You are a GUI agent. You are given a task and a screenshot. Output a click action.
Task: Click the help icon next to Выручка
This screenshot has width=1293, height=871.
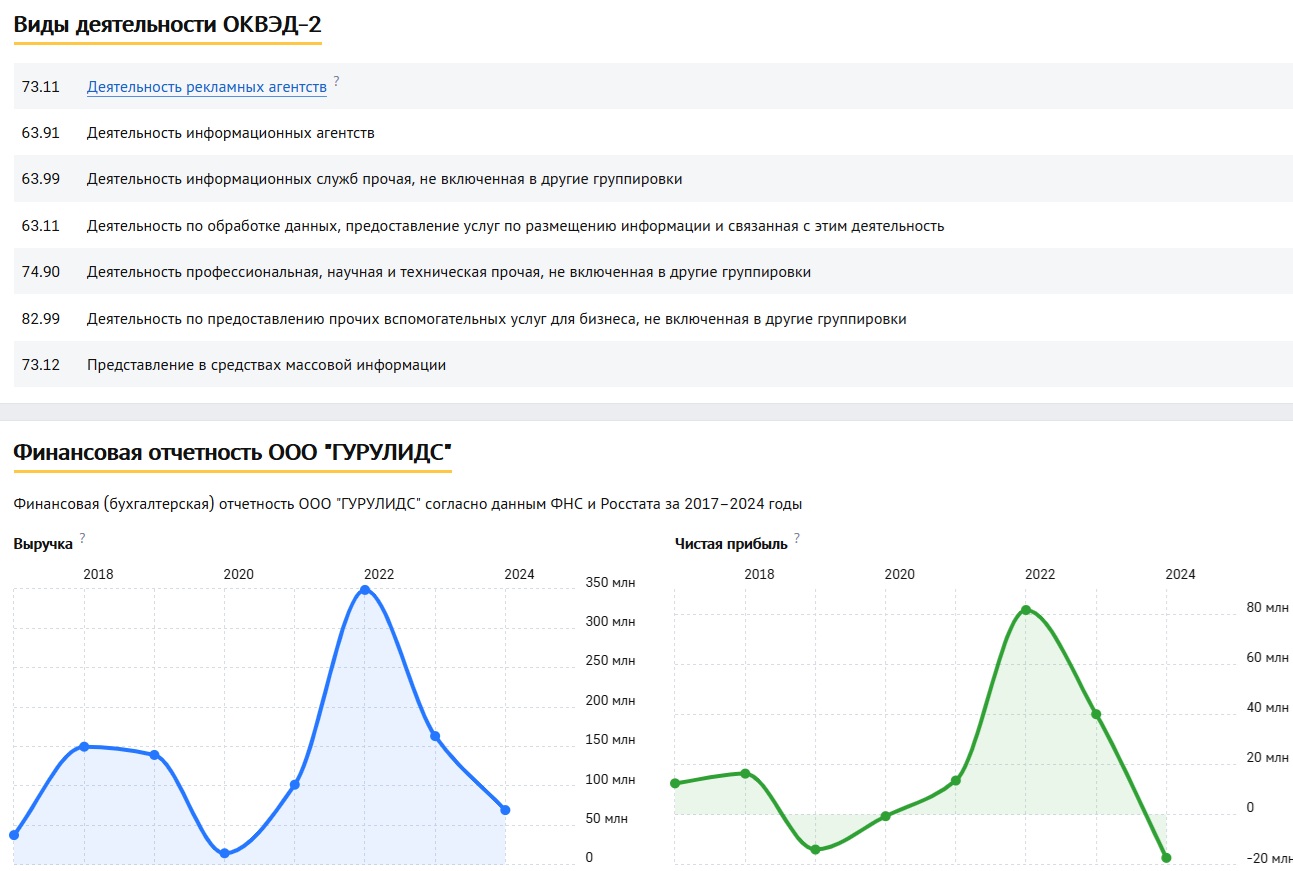click(x=82, y=539)
